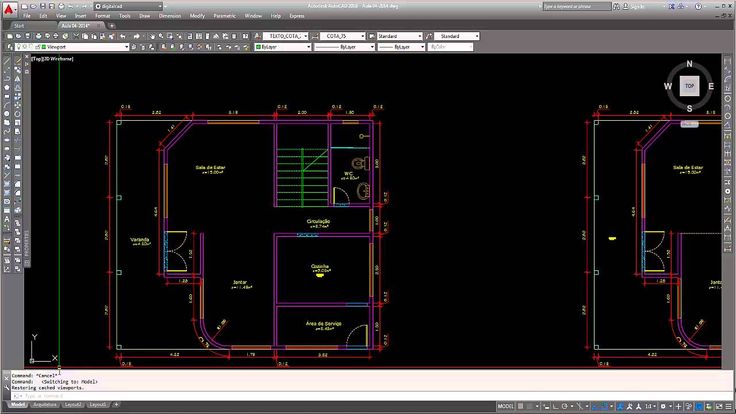736x414 pixels.
Task: Open the Viewport layer dropdown
Action: pyautogui.click(x=72, y=47)
